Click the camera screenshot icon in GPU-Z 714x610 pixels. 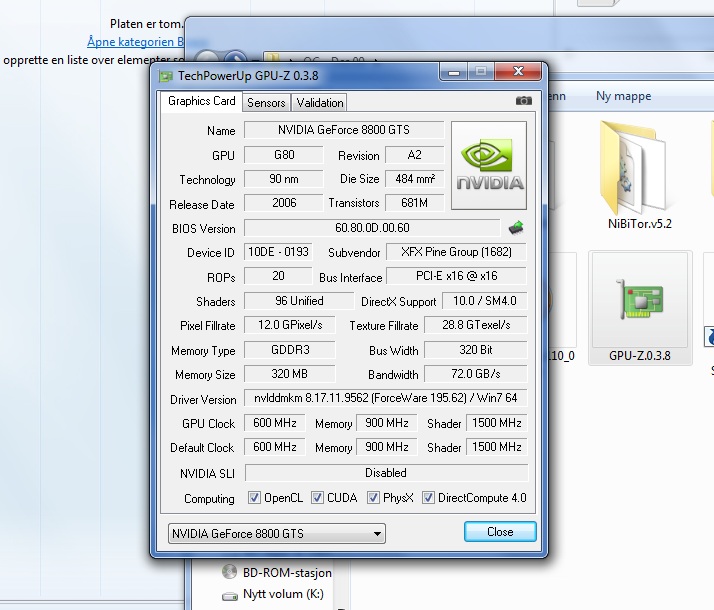coord(523,101)
